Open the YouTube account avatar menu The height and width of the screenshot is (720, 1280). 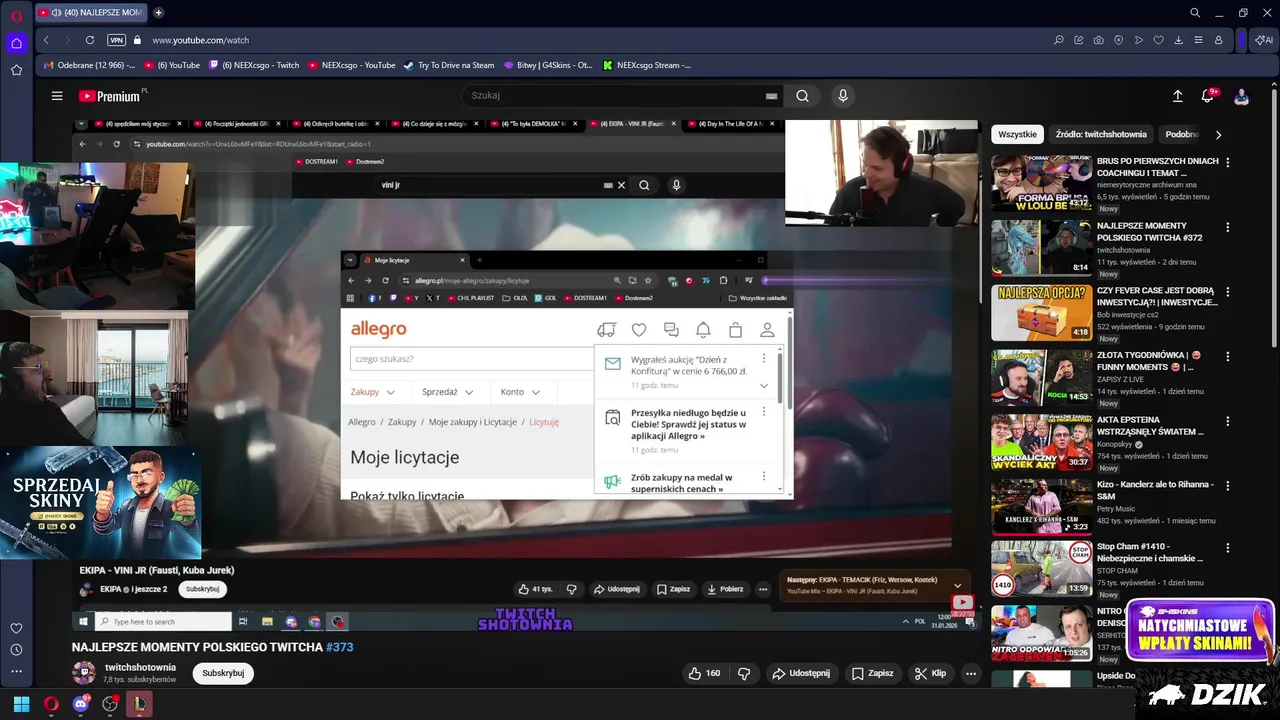coord(1241,96)
